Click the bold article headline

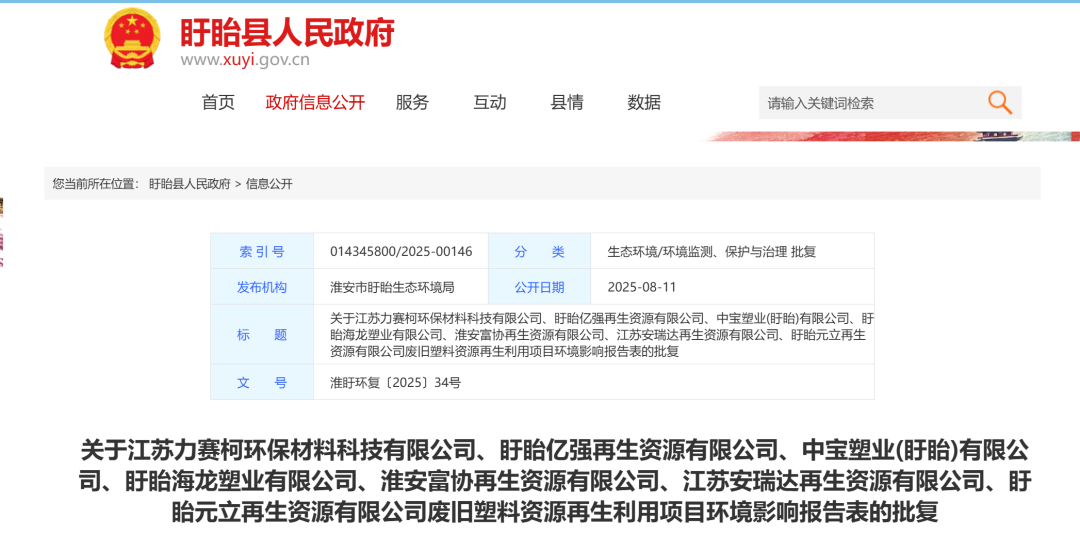(555, 481)
